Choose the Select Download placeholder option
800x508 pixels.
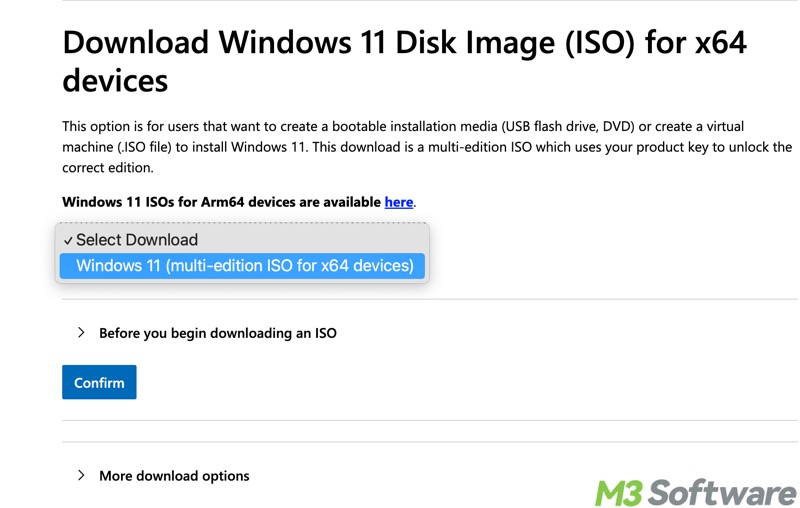click(137, 240)
